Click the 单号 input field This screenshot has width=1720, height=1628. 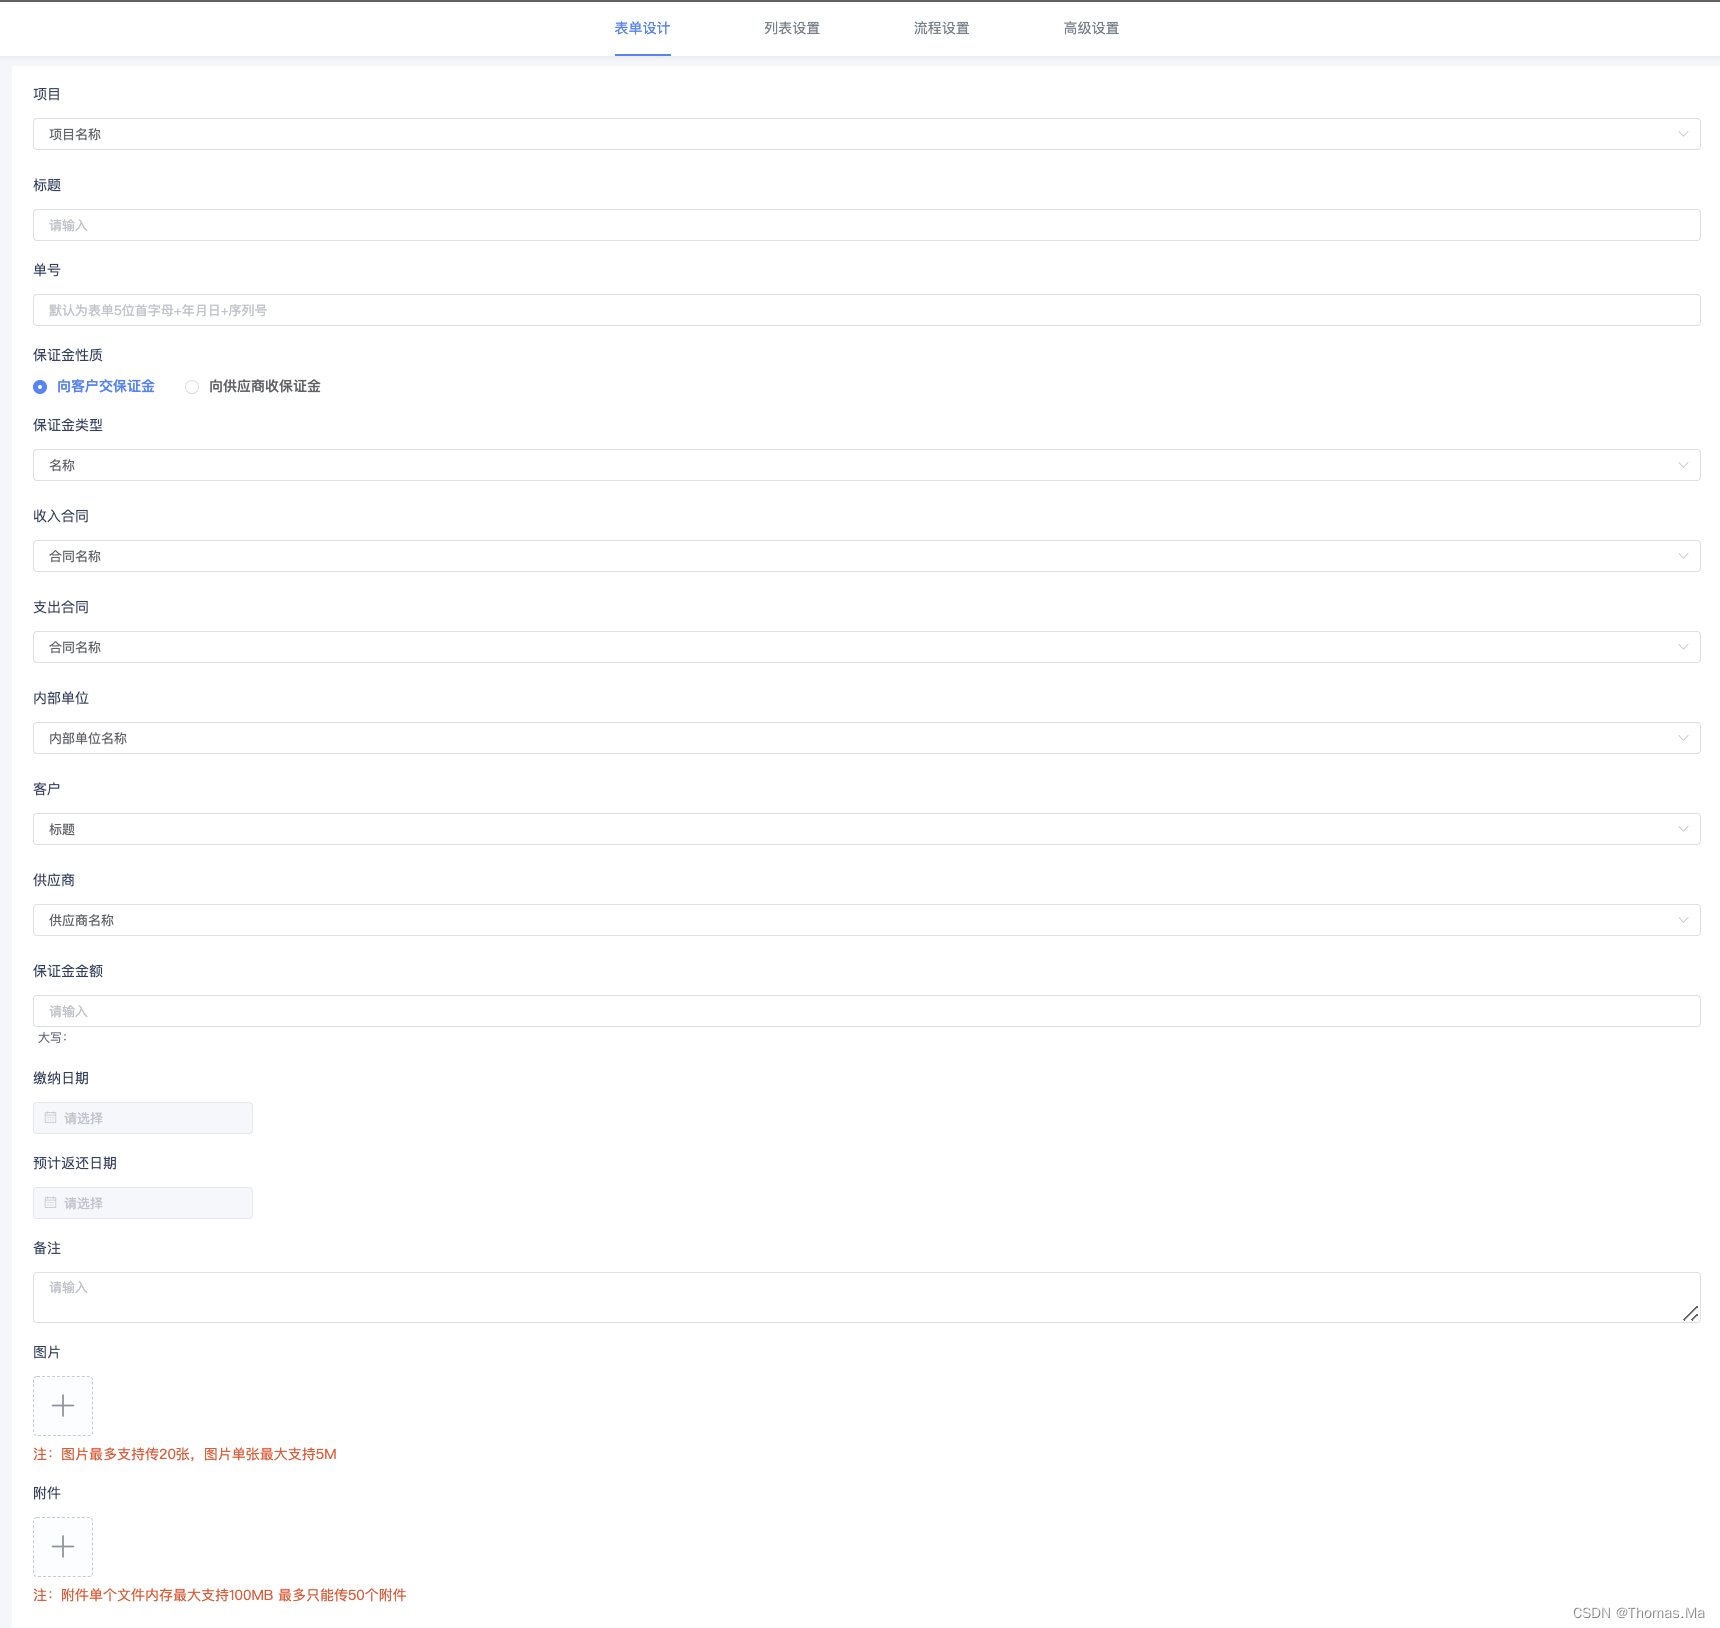pyautogui.click(x=866, y=310)
